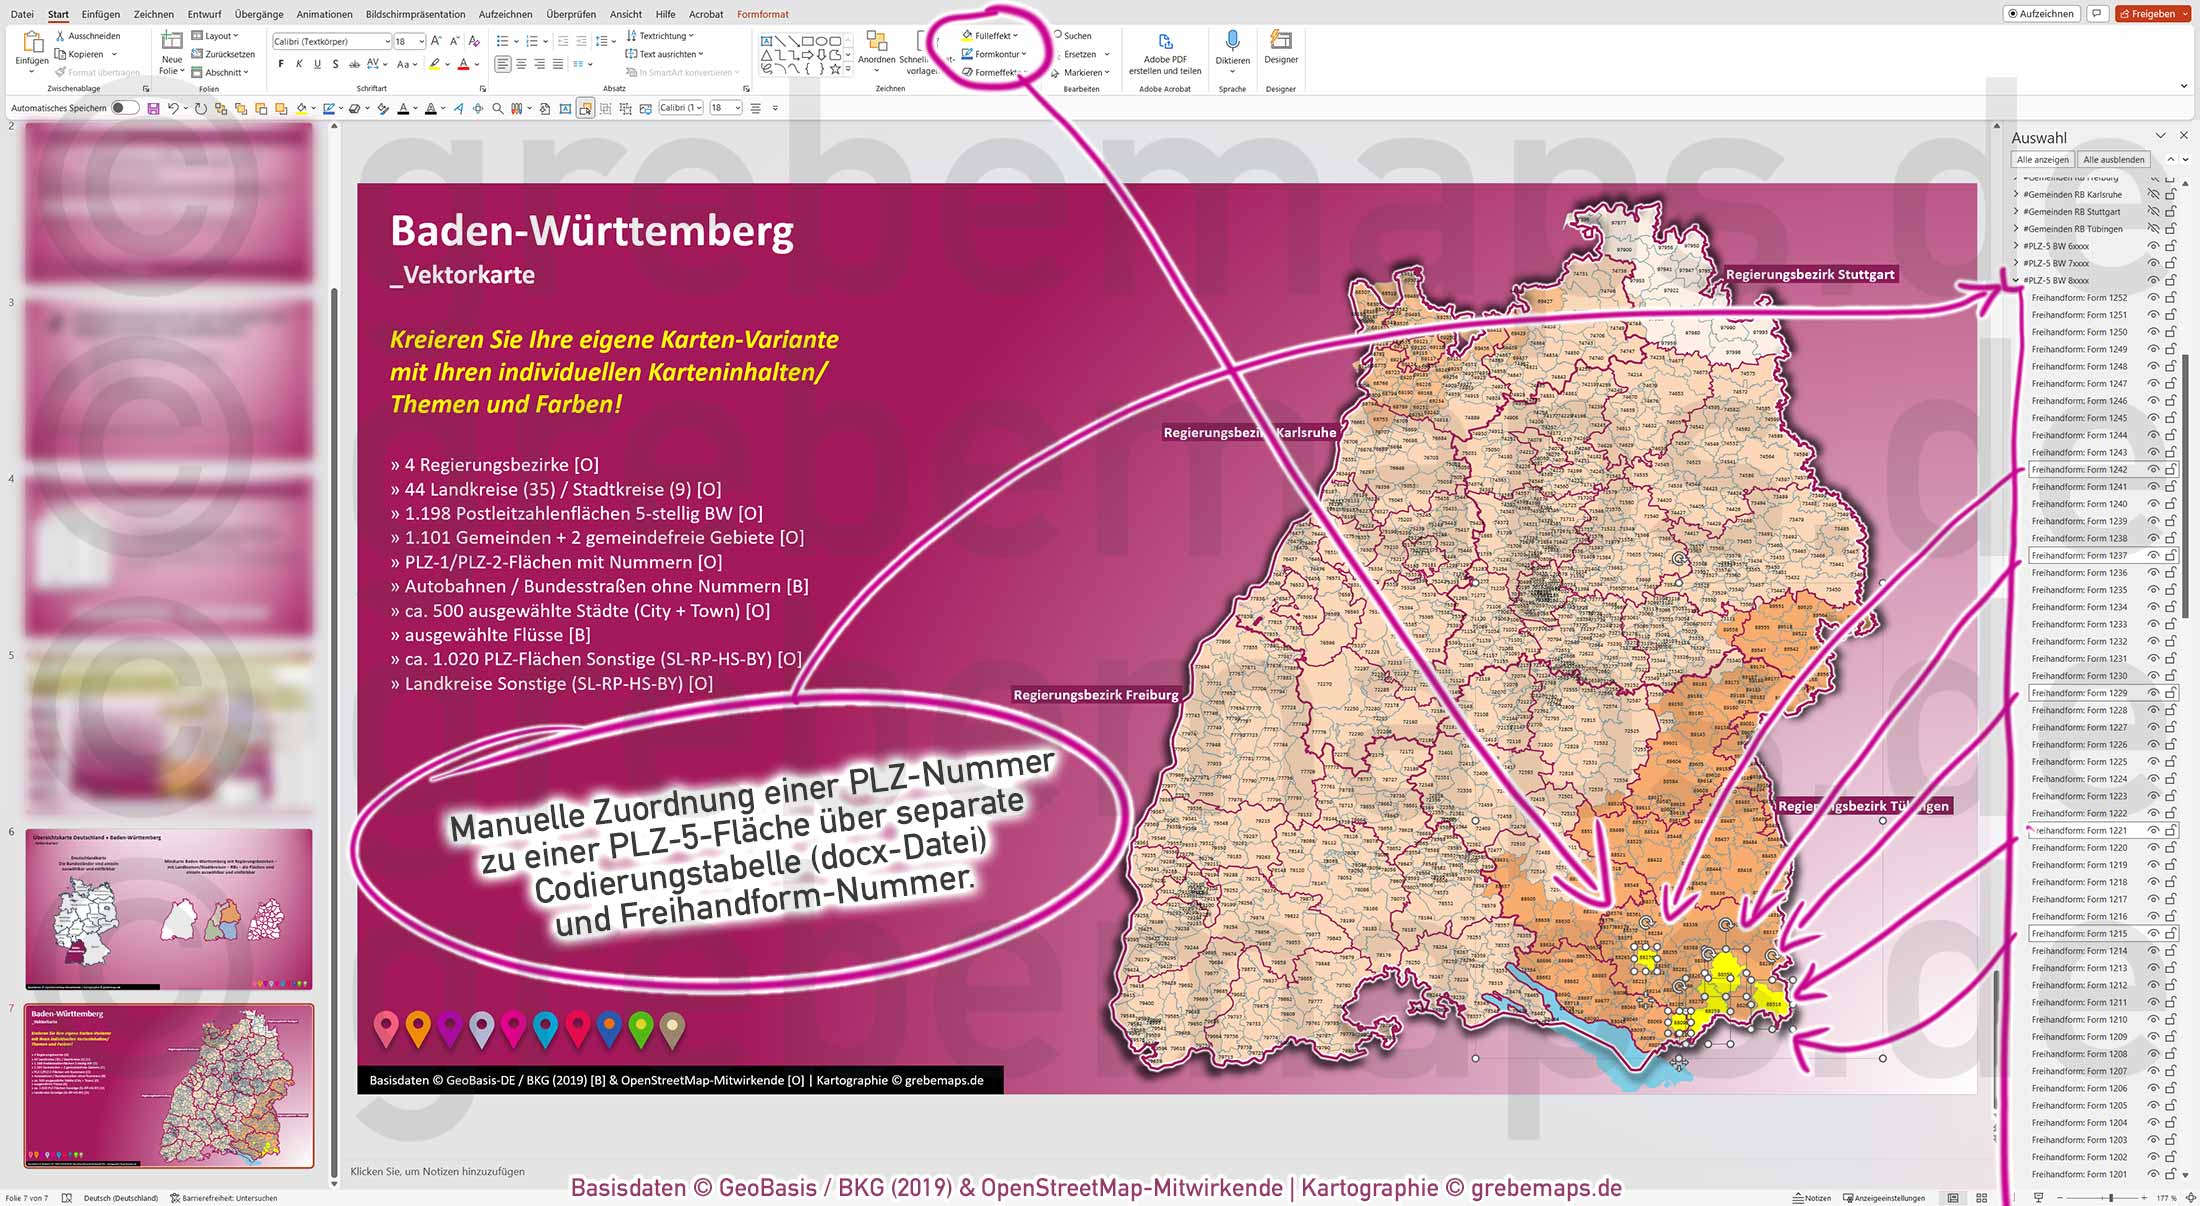Collapse the #PLZ-5 BW 8xxxx group
Screen dimensions: 2200x1206
2015,280
